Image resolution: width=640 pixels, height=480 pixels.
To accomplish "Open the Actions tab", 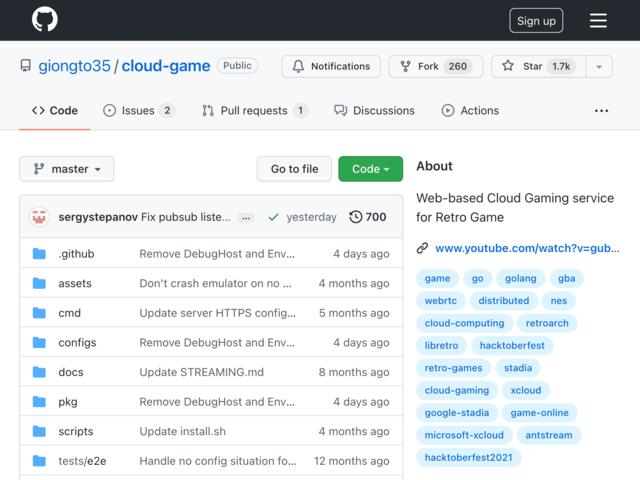I will tap(470, 111).
